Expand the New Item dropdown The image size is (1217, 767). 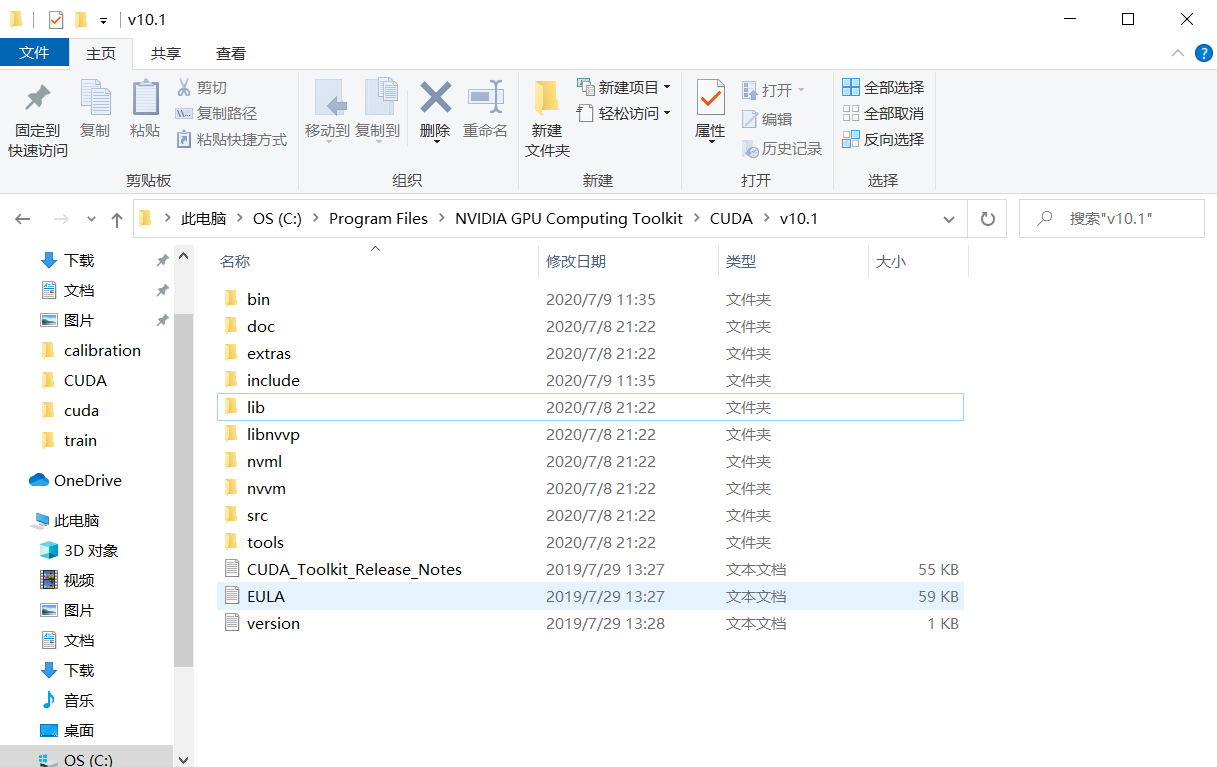624,88
